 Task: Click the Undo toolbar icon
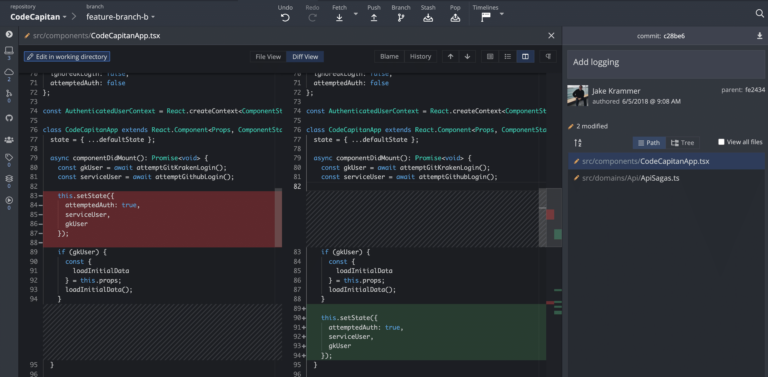pos(285,18)
